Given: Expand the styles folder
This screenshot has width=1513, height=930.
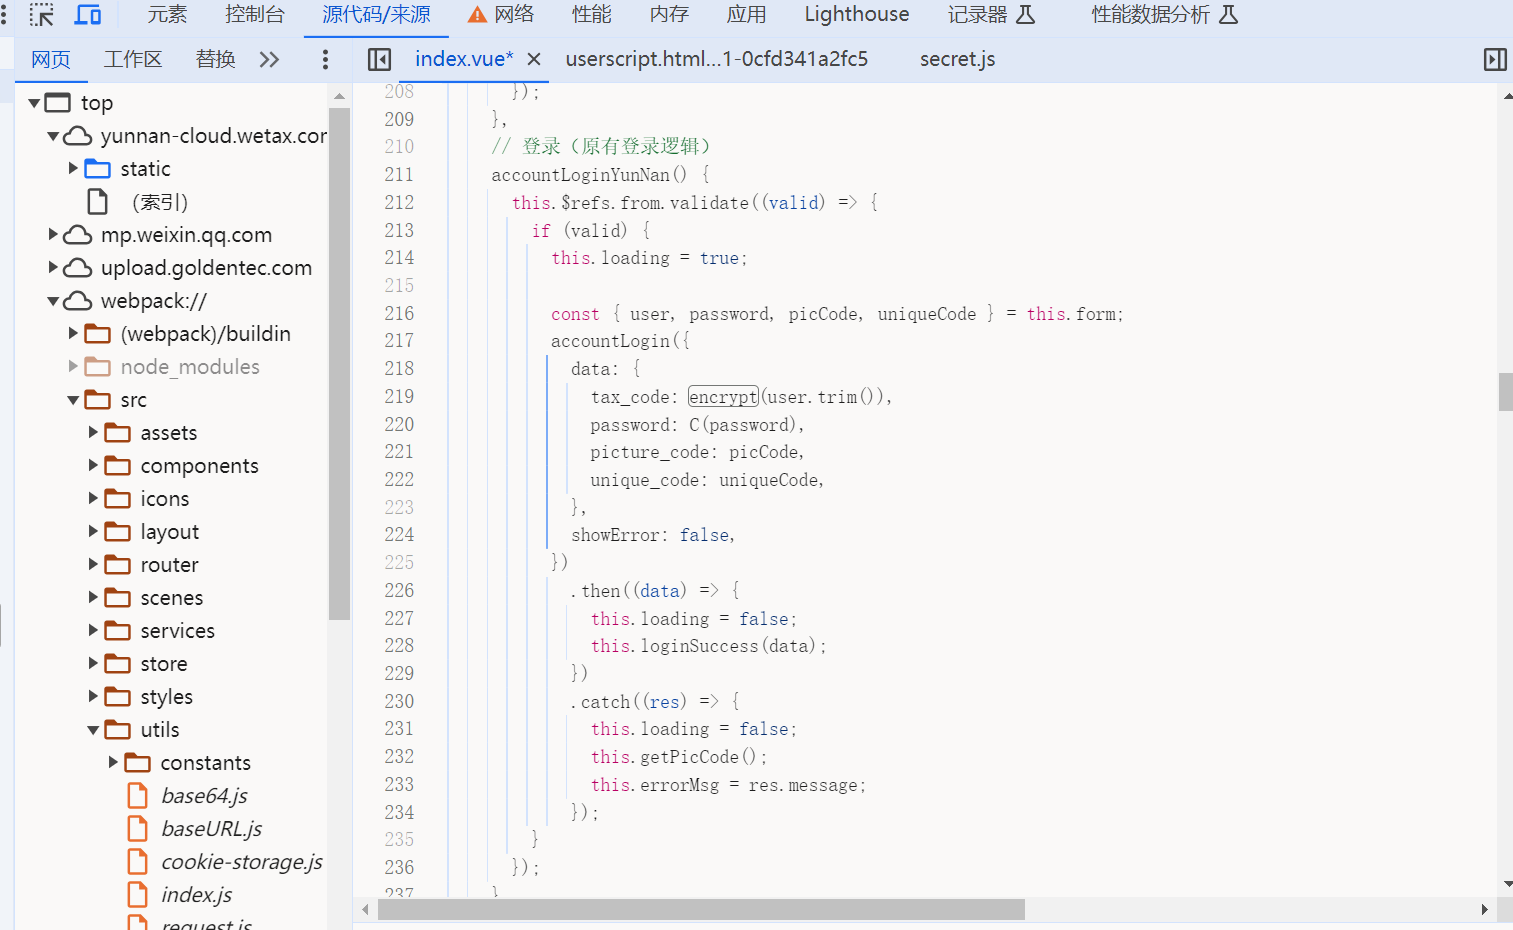Looking at the screenshot, I should (x=93, y=697).
